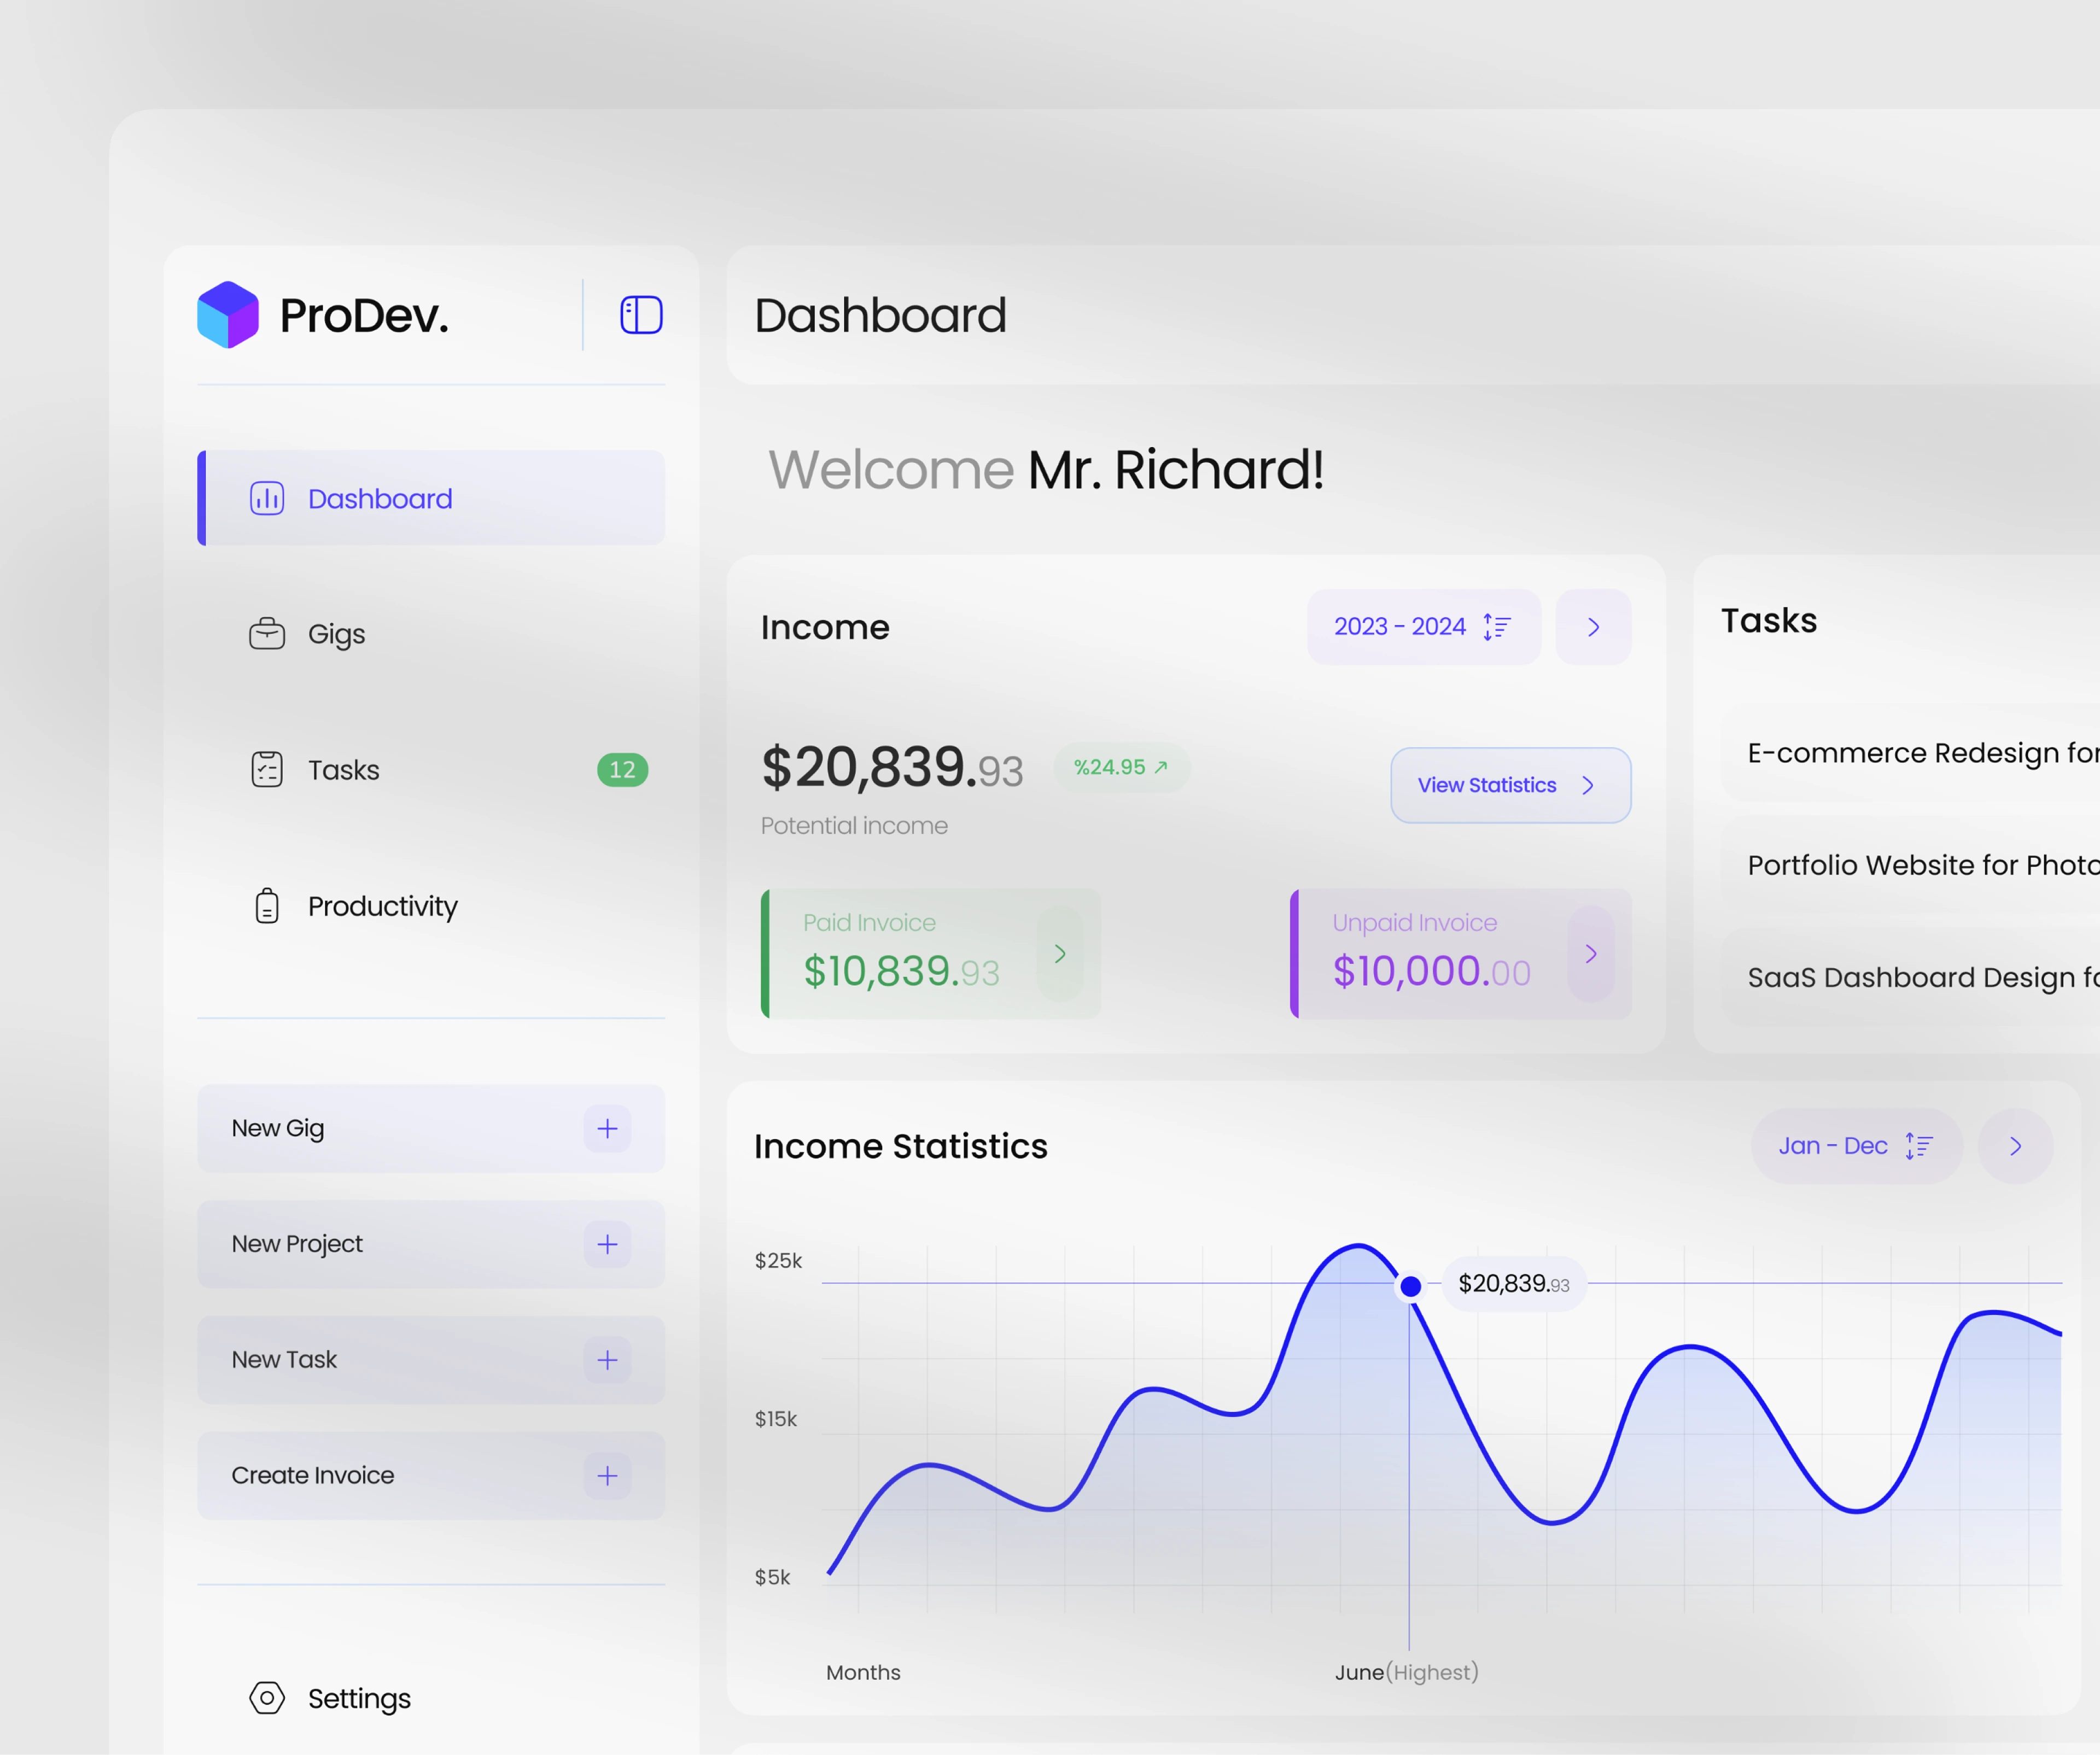Click the plus icon for New Gig
The image size is (2100, 1755).
[x=607, y=1129]
